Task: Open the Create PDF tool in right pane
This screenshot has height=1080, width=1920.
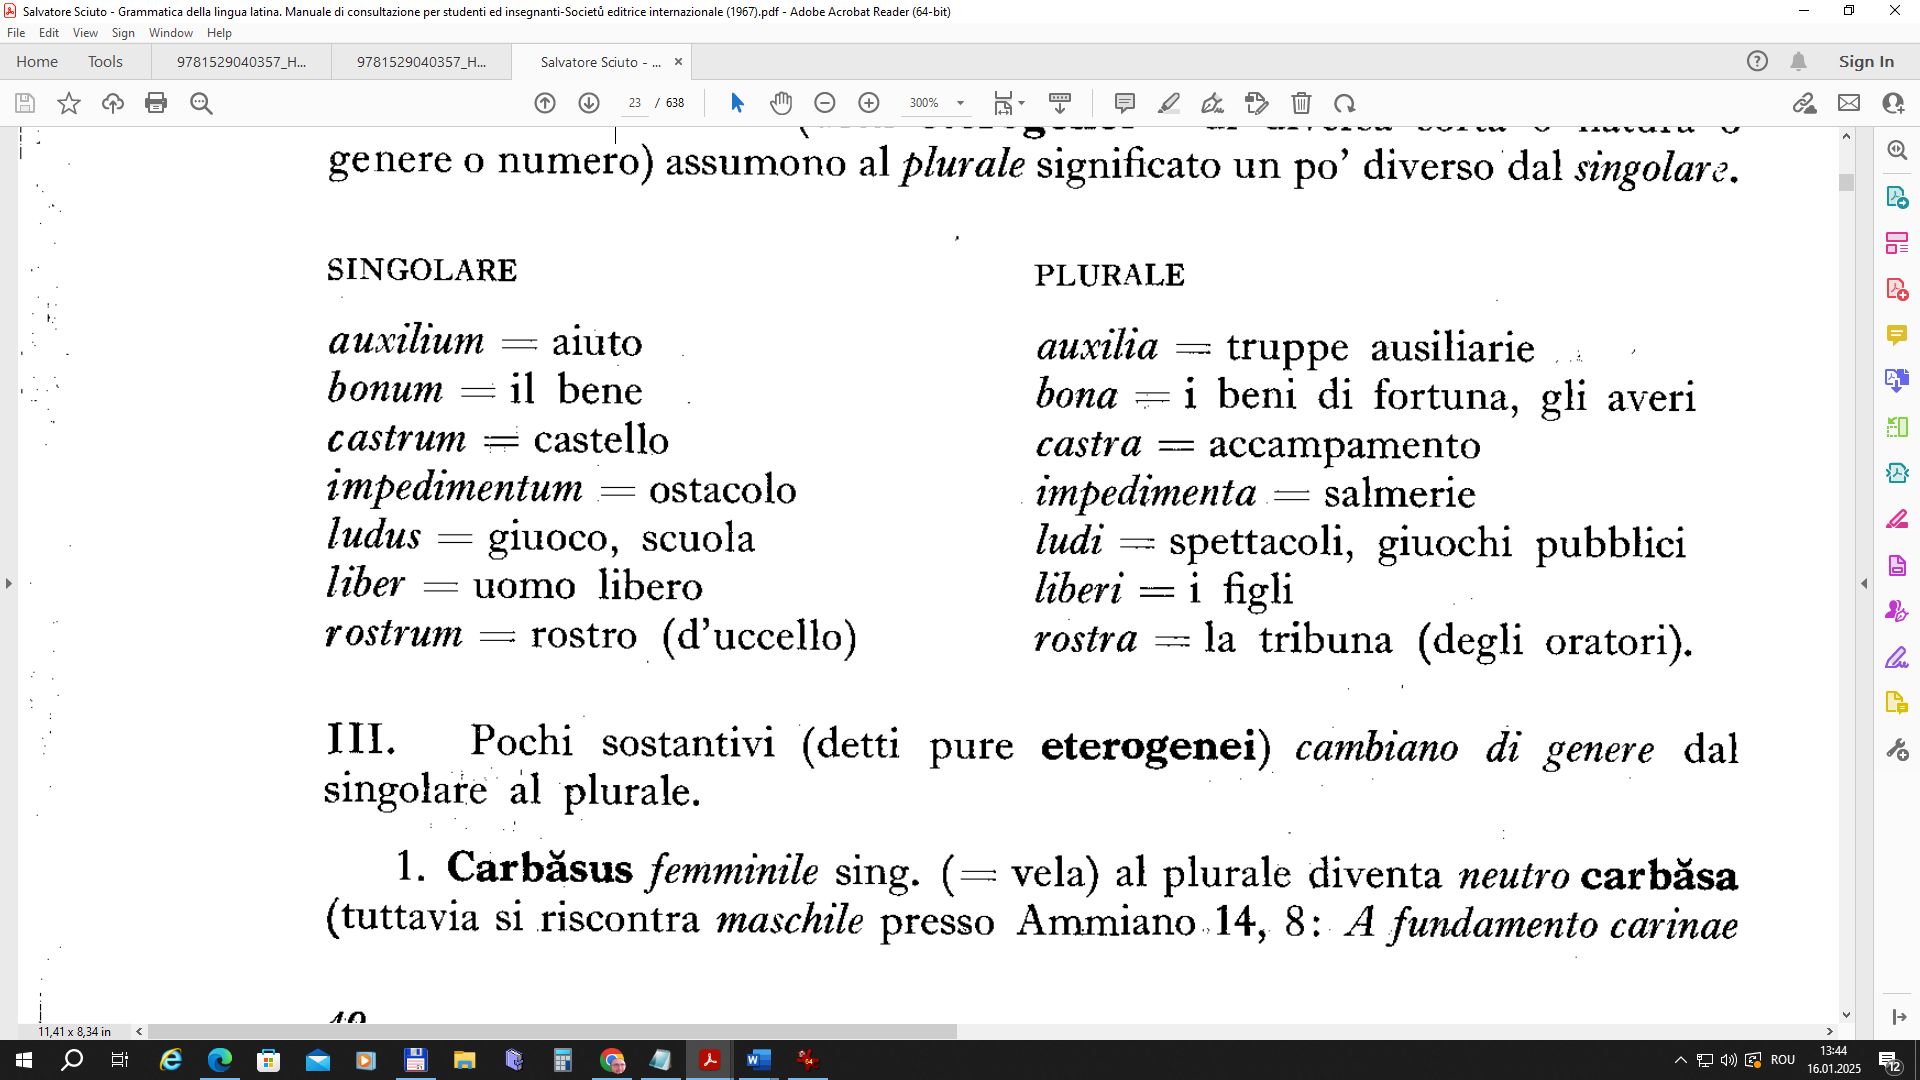Action: (1897, 289)
